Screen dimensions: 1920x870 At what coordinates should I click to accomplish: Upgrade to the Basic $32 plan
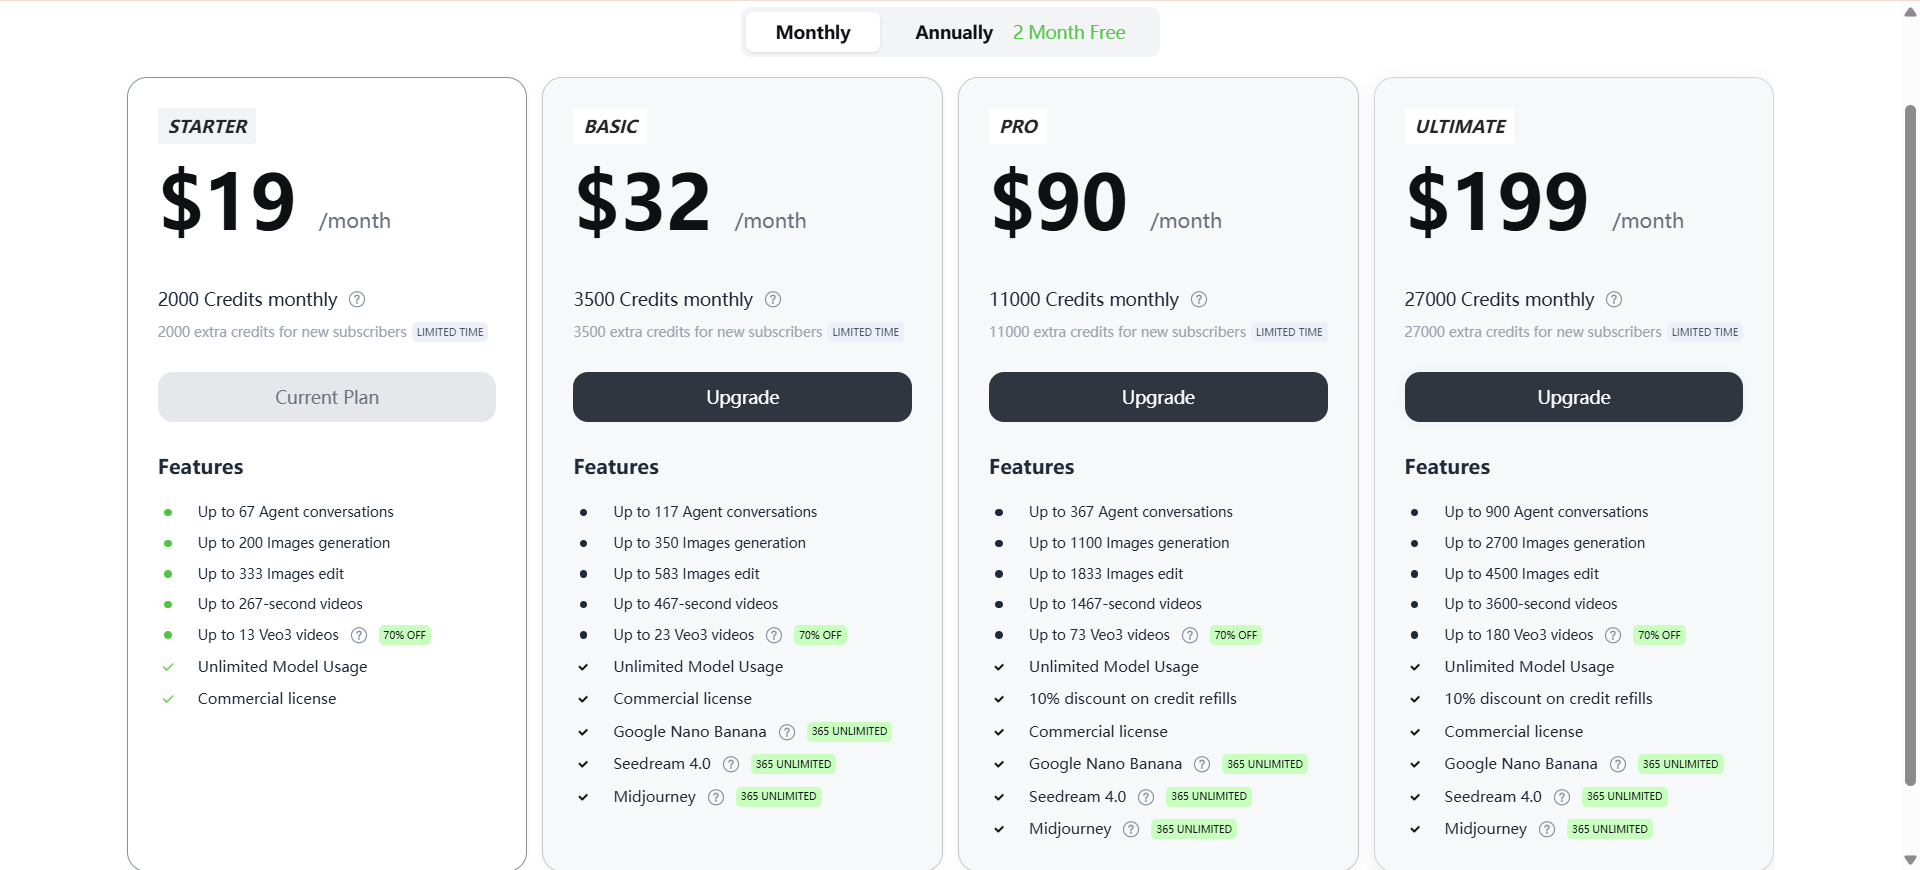pos(742,397)
